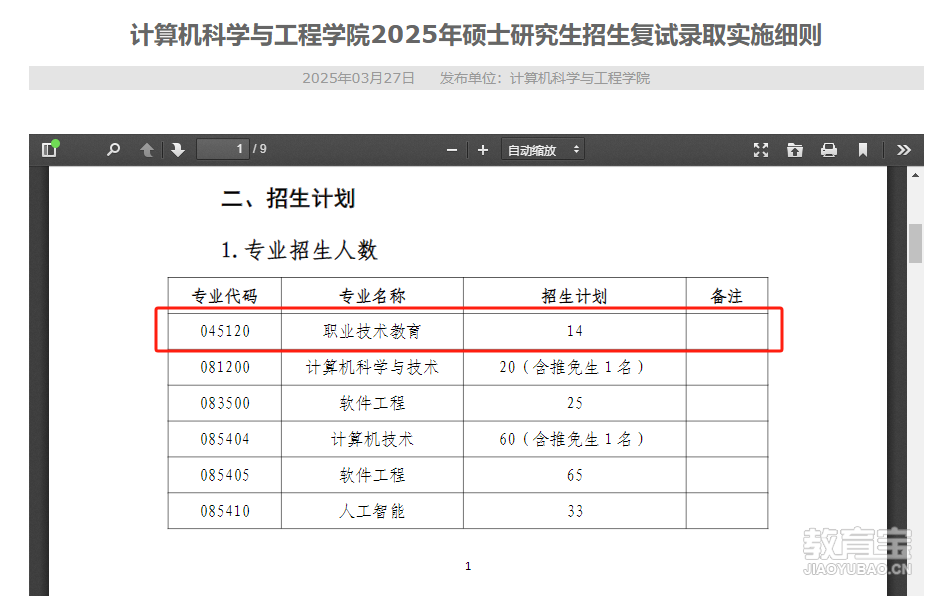
Task: Click the article title heading
Action: pyautogui.click(x=476, y=36)
